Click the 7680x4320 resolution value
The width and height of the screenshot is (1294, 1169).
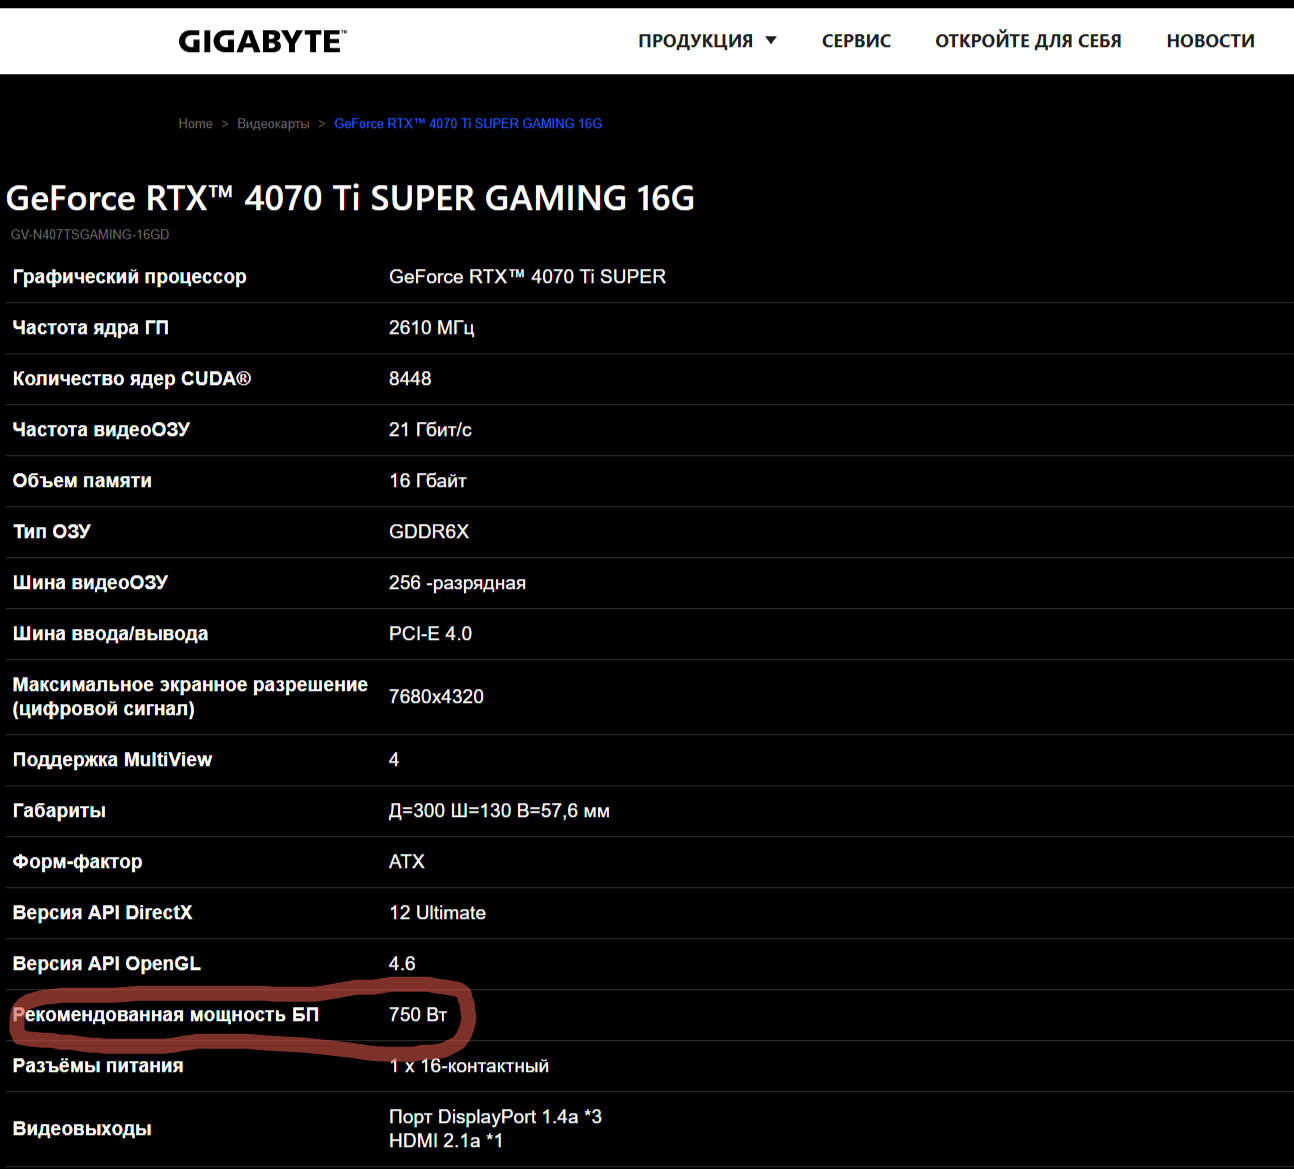point(436,697)
